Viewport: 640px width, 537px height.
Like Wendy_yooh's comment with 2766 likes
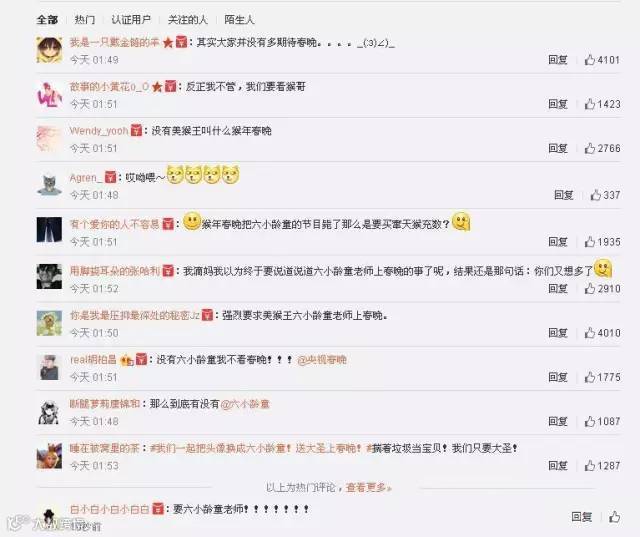click(x=590, y=148)
